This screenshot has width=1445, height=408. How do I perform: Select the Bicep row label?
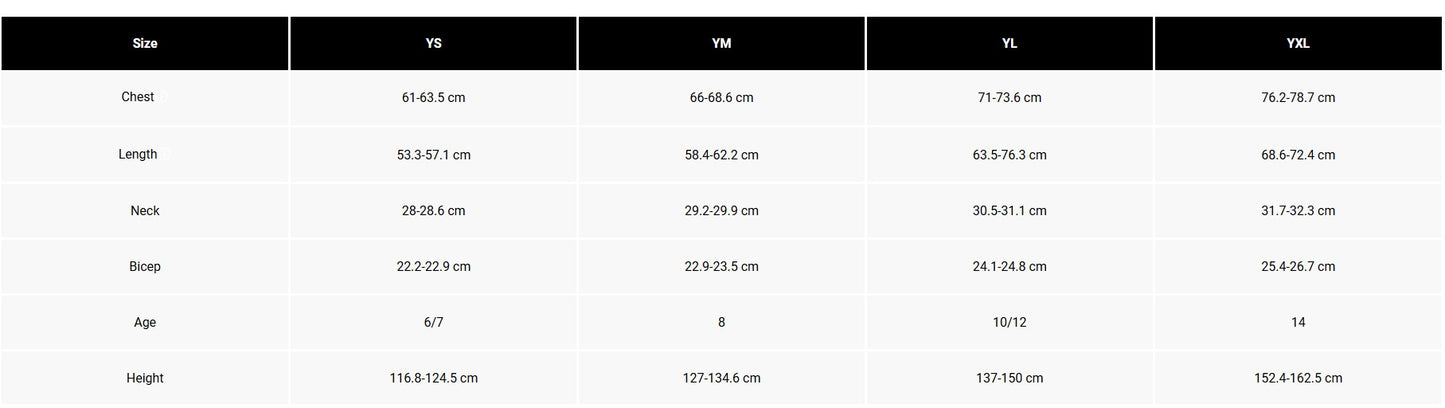145,267
